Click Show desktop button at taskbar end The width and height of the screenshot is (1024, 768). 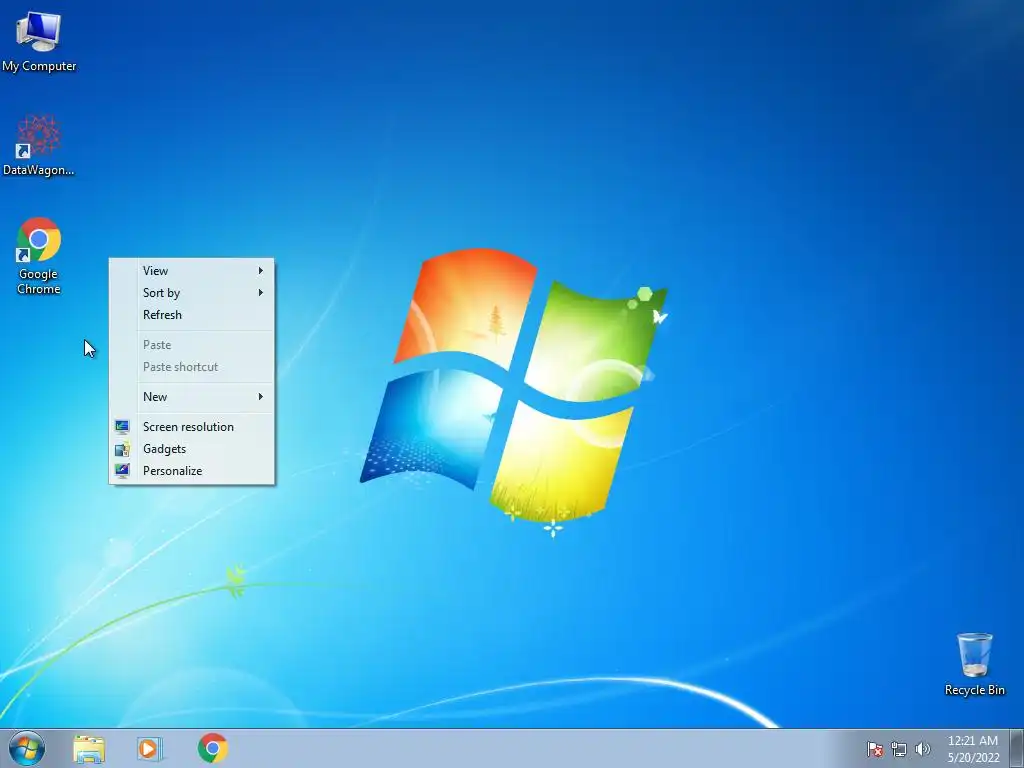click(x=1017, y=748)
